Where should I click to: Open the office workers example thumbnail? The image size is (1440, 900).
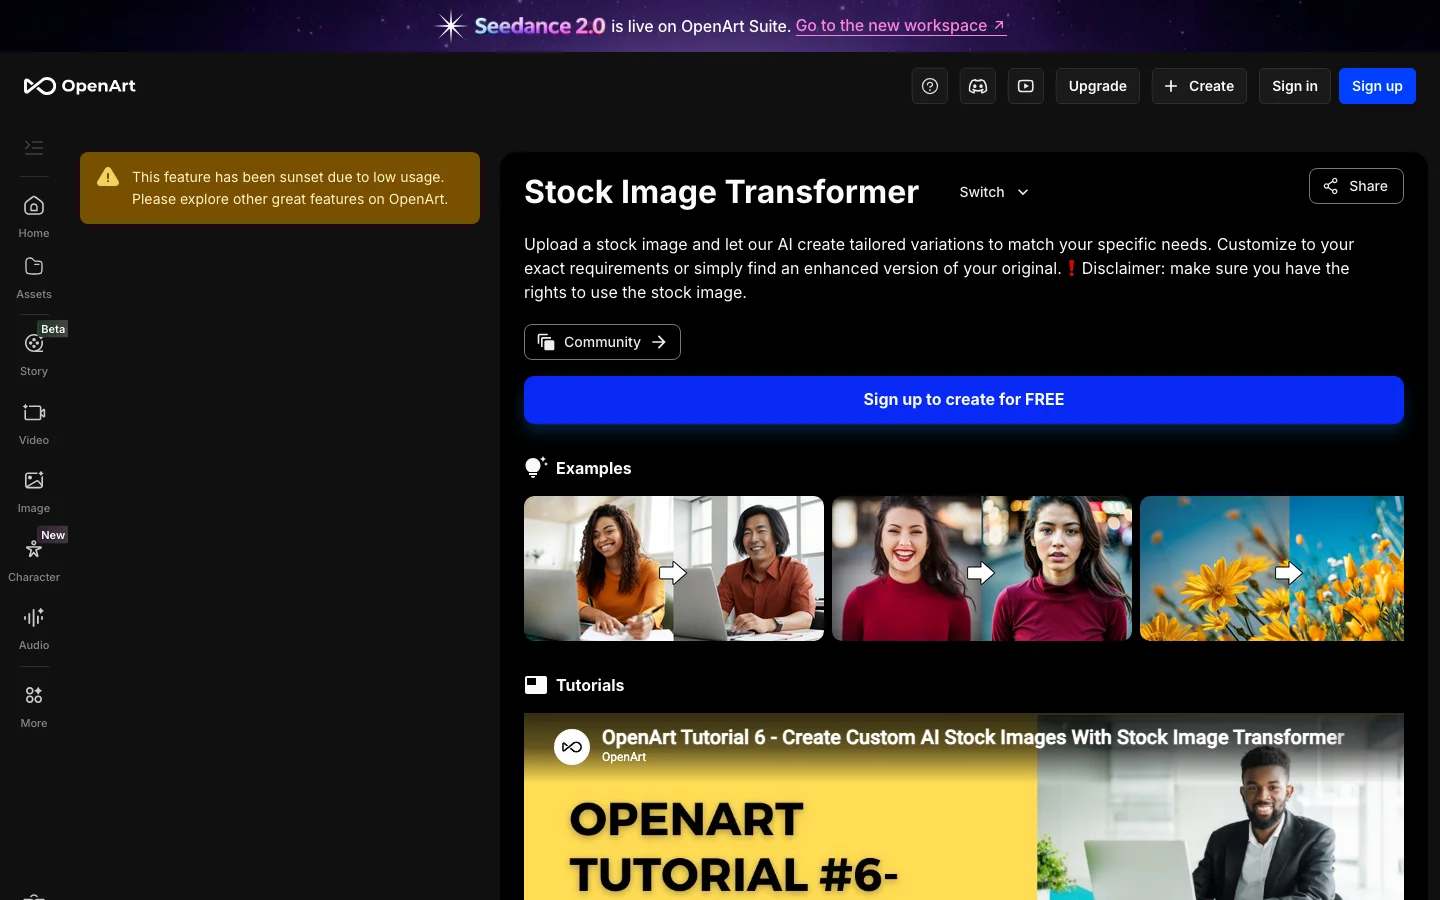(x=674, y=568)
